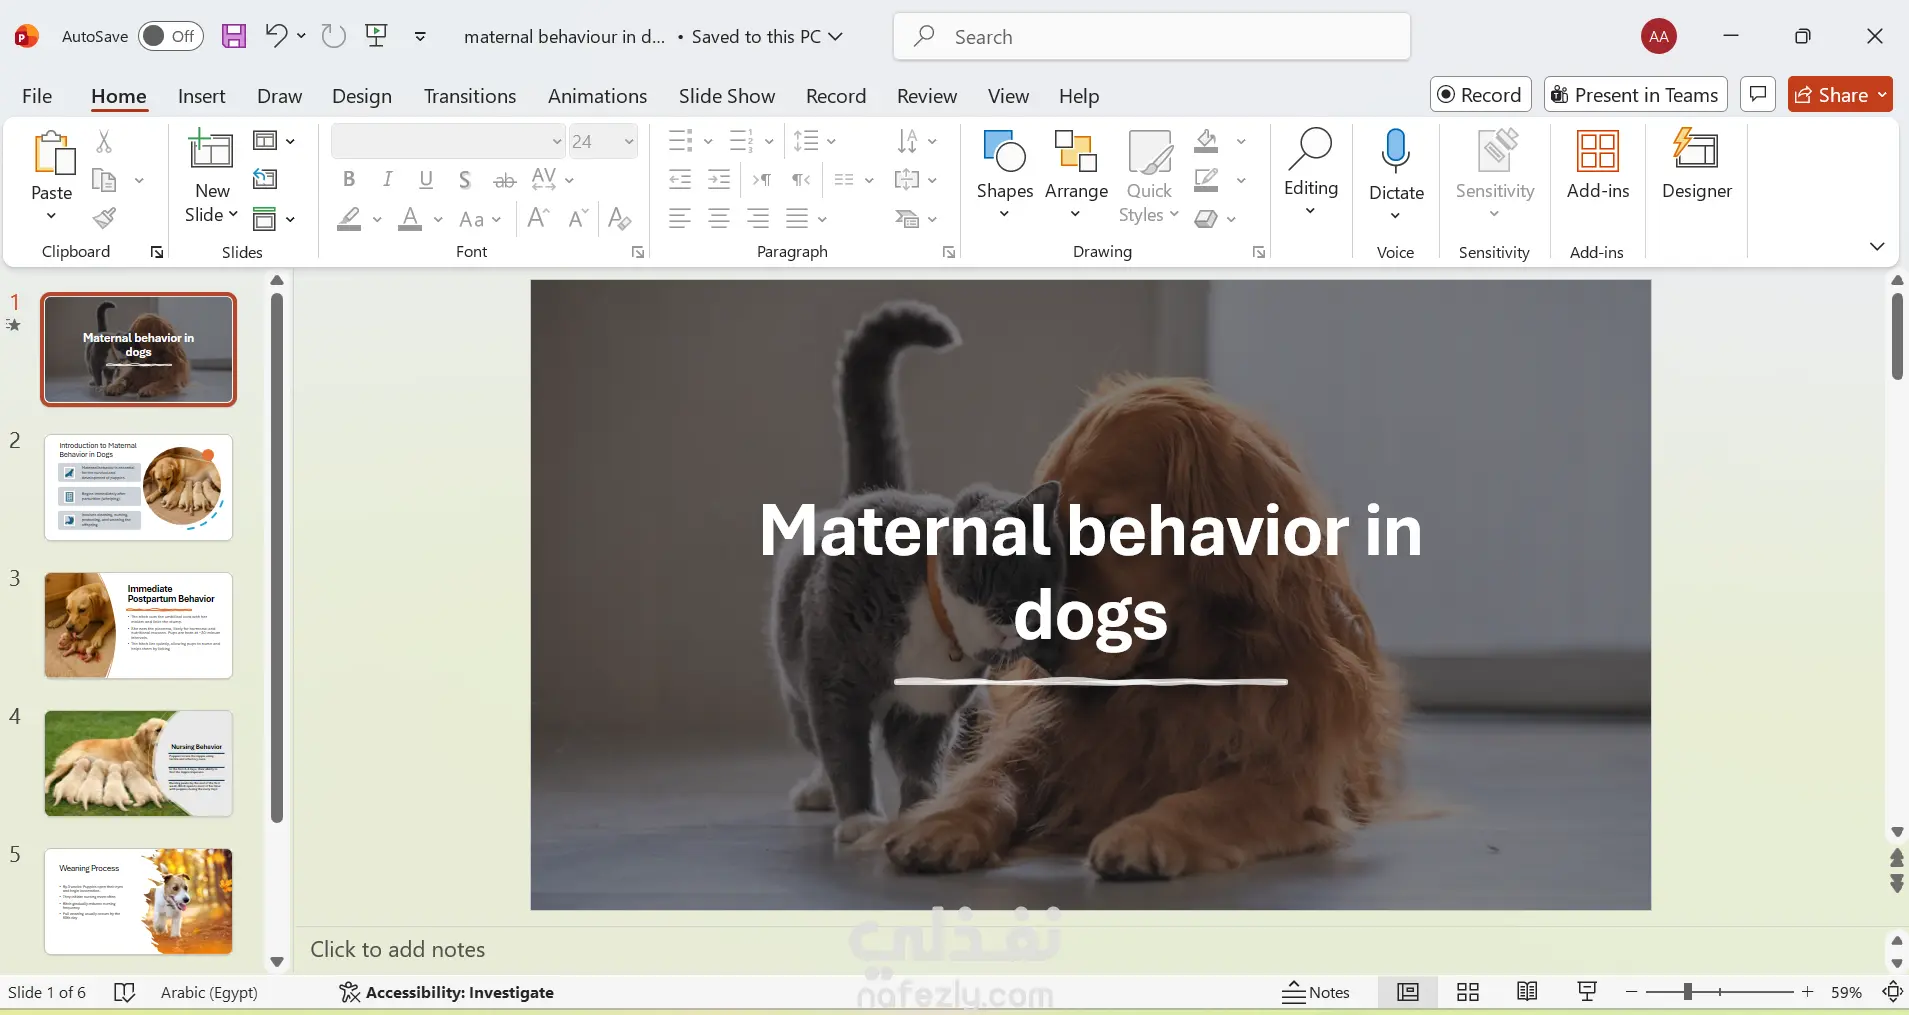
Task: Click the Reset slide icon
Action: click(x=265, y=179)
